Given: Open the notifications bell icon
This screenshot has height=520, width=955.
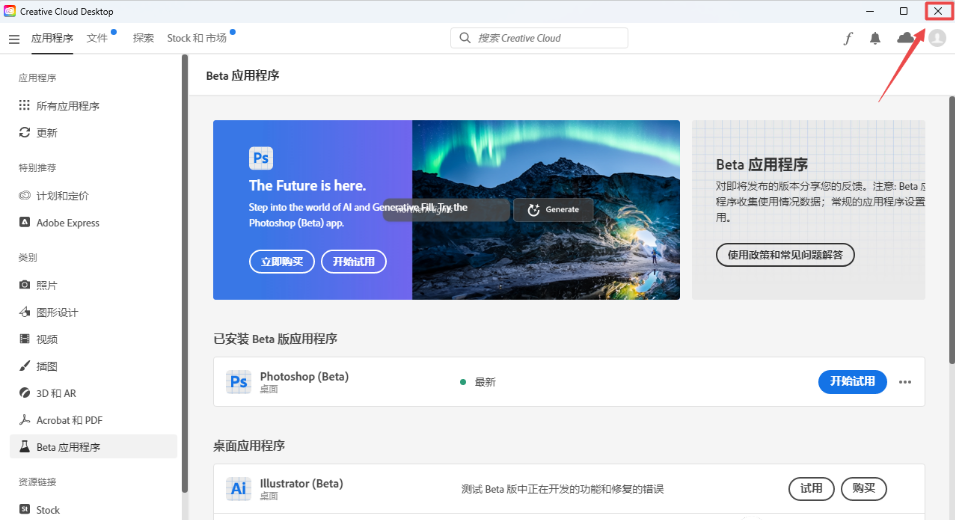Looking at the screenshot, I should 875,39.
